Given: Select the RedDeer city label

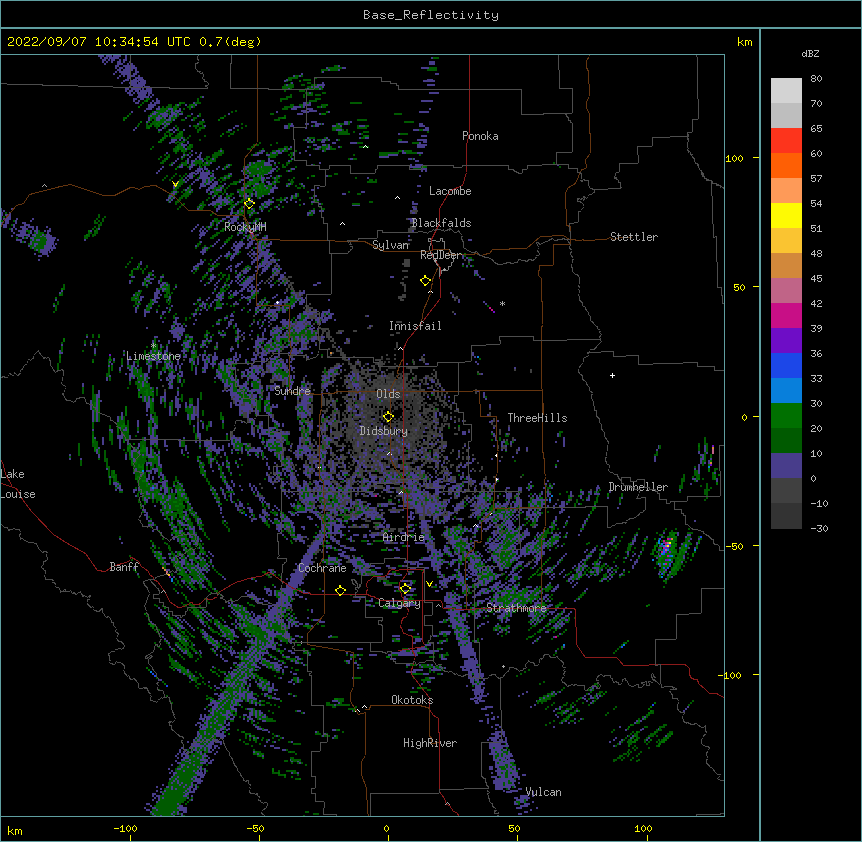Looking at the screenshot, I should point(440,255).
